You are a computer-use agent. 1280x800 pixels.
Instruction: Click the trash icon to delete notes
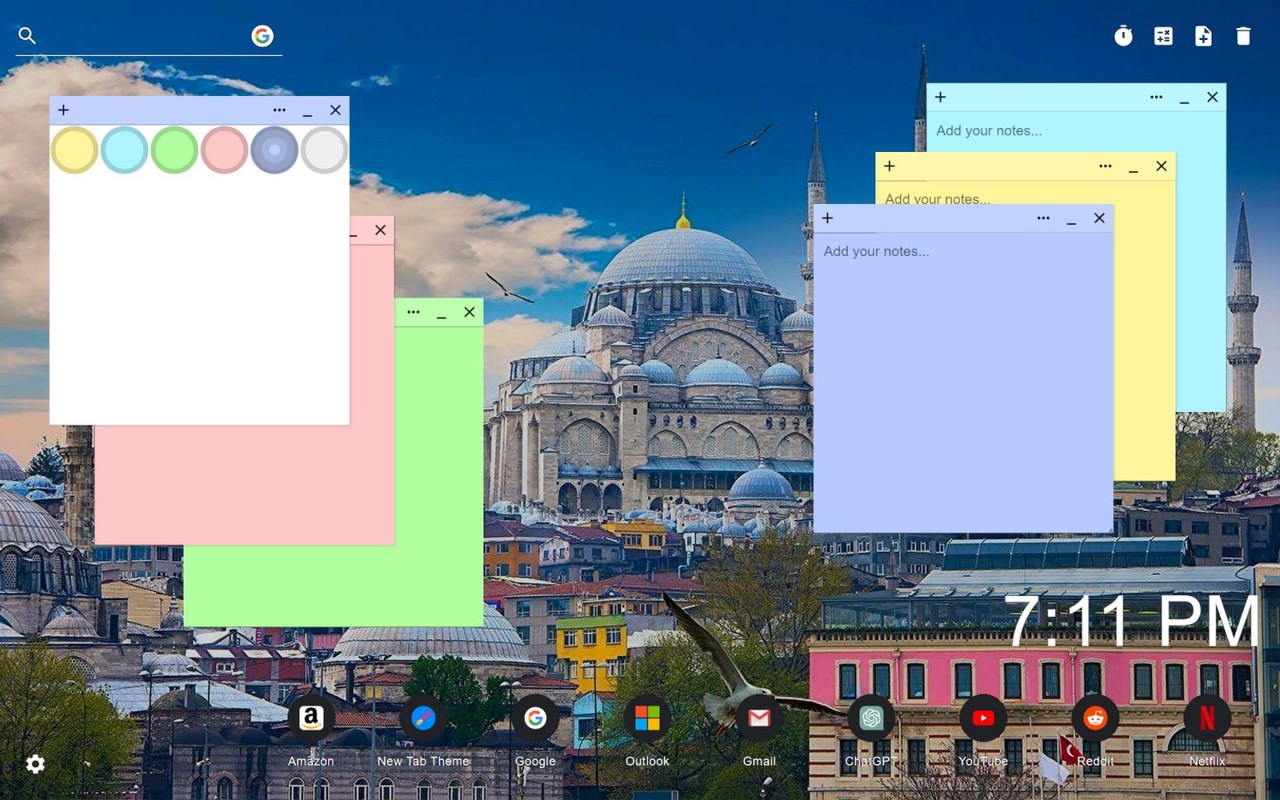pos(1243,36)
